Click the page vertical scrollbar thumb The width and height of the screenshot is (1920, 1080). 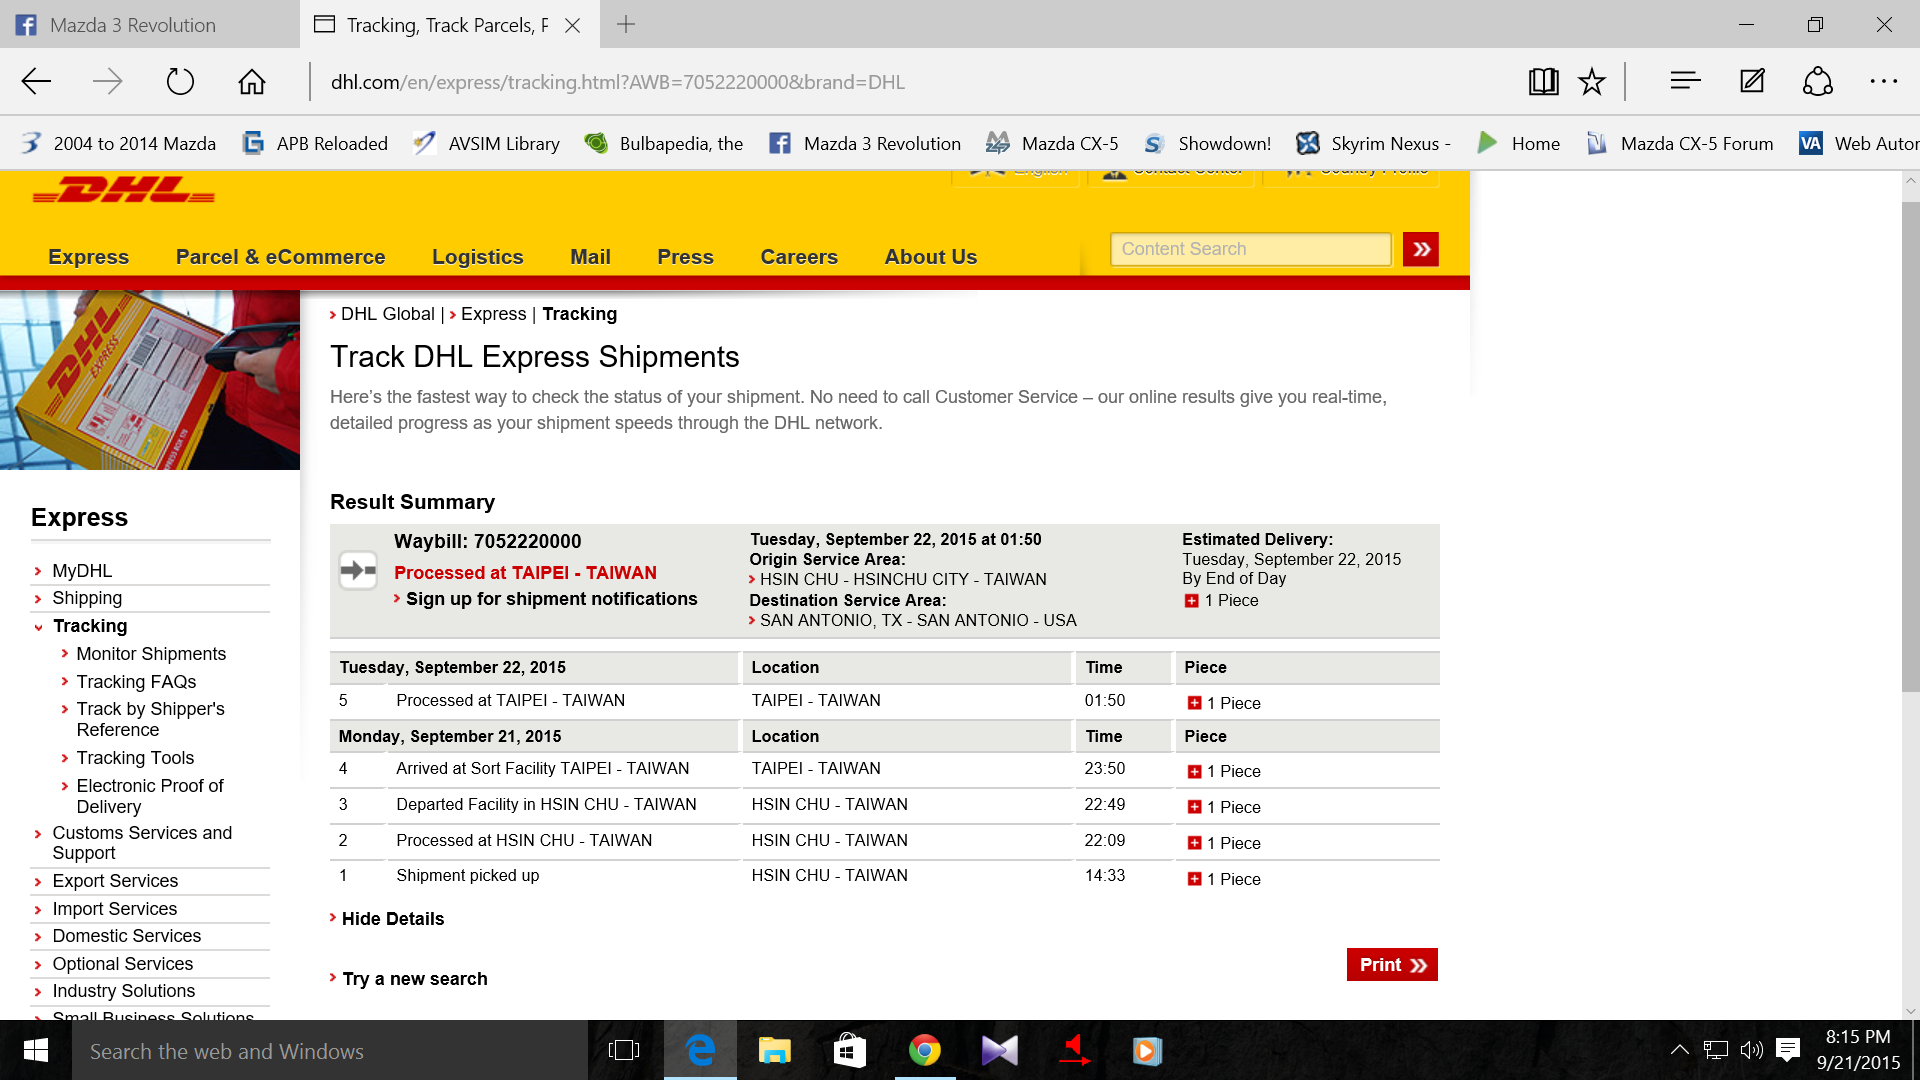point(1910,445)
